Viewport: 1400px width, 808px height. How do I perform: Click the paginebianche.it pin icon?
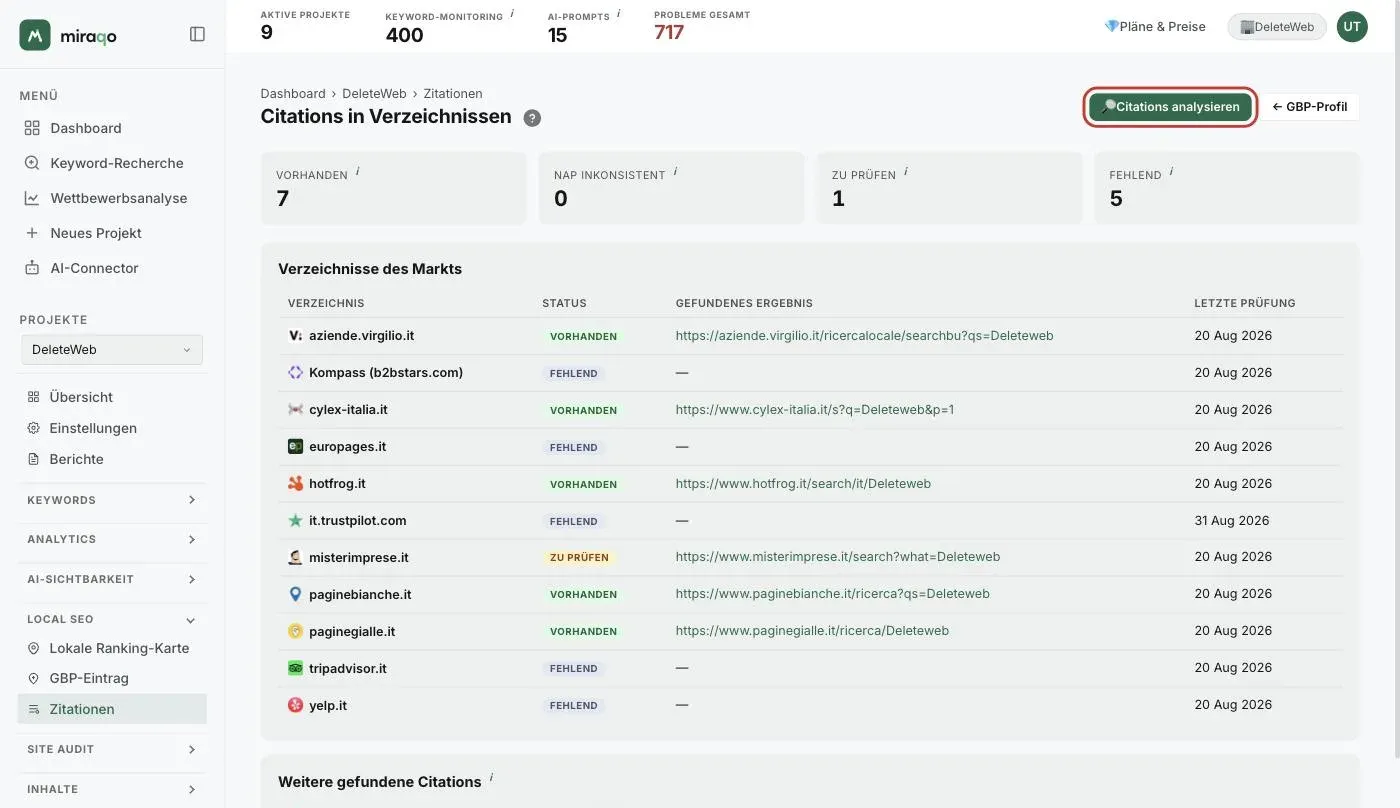[295, 595]
